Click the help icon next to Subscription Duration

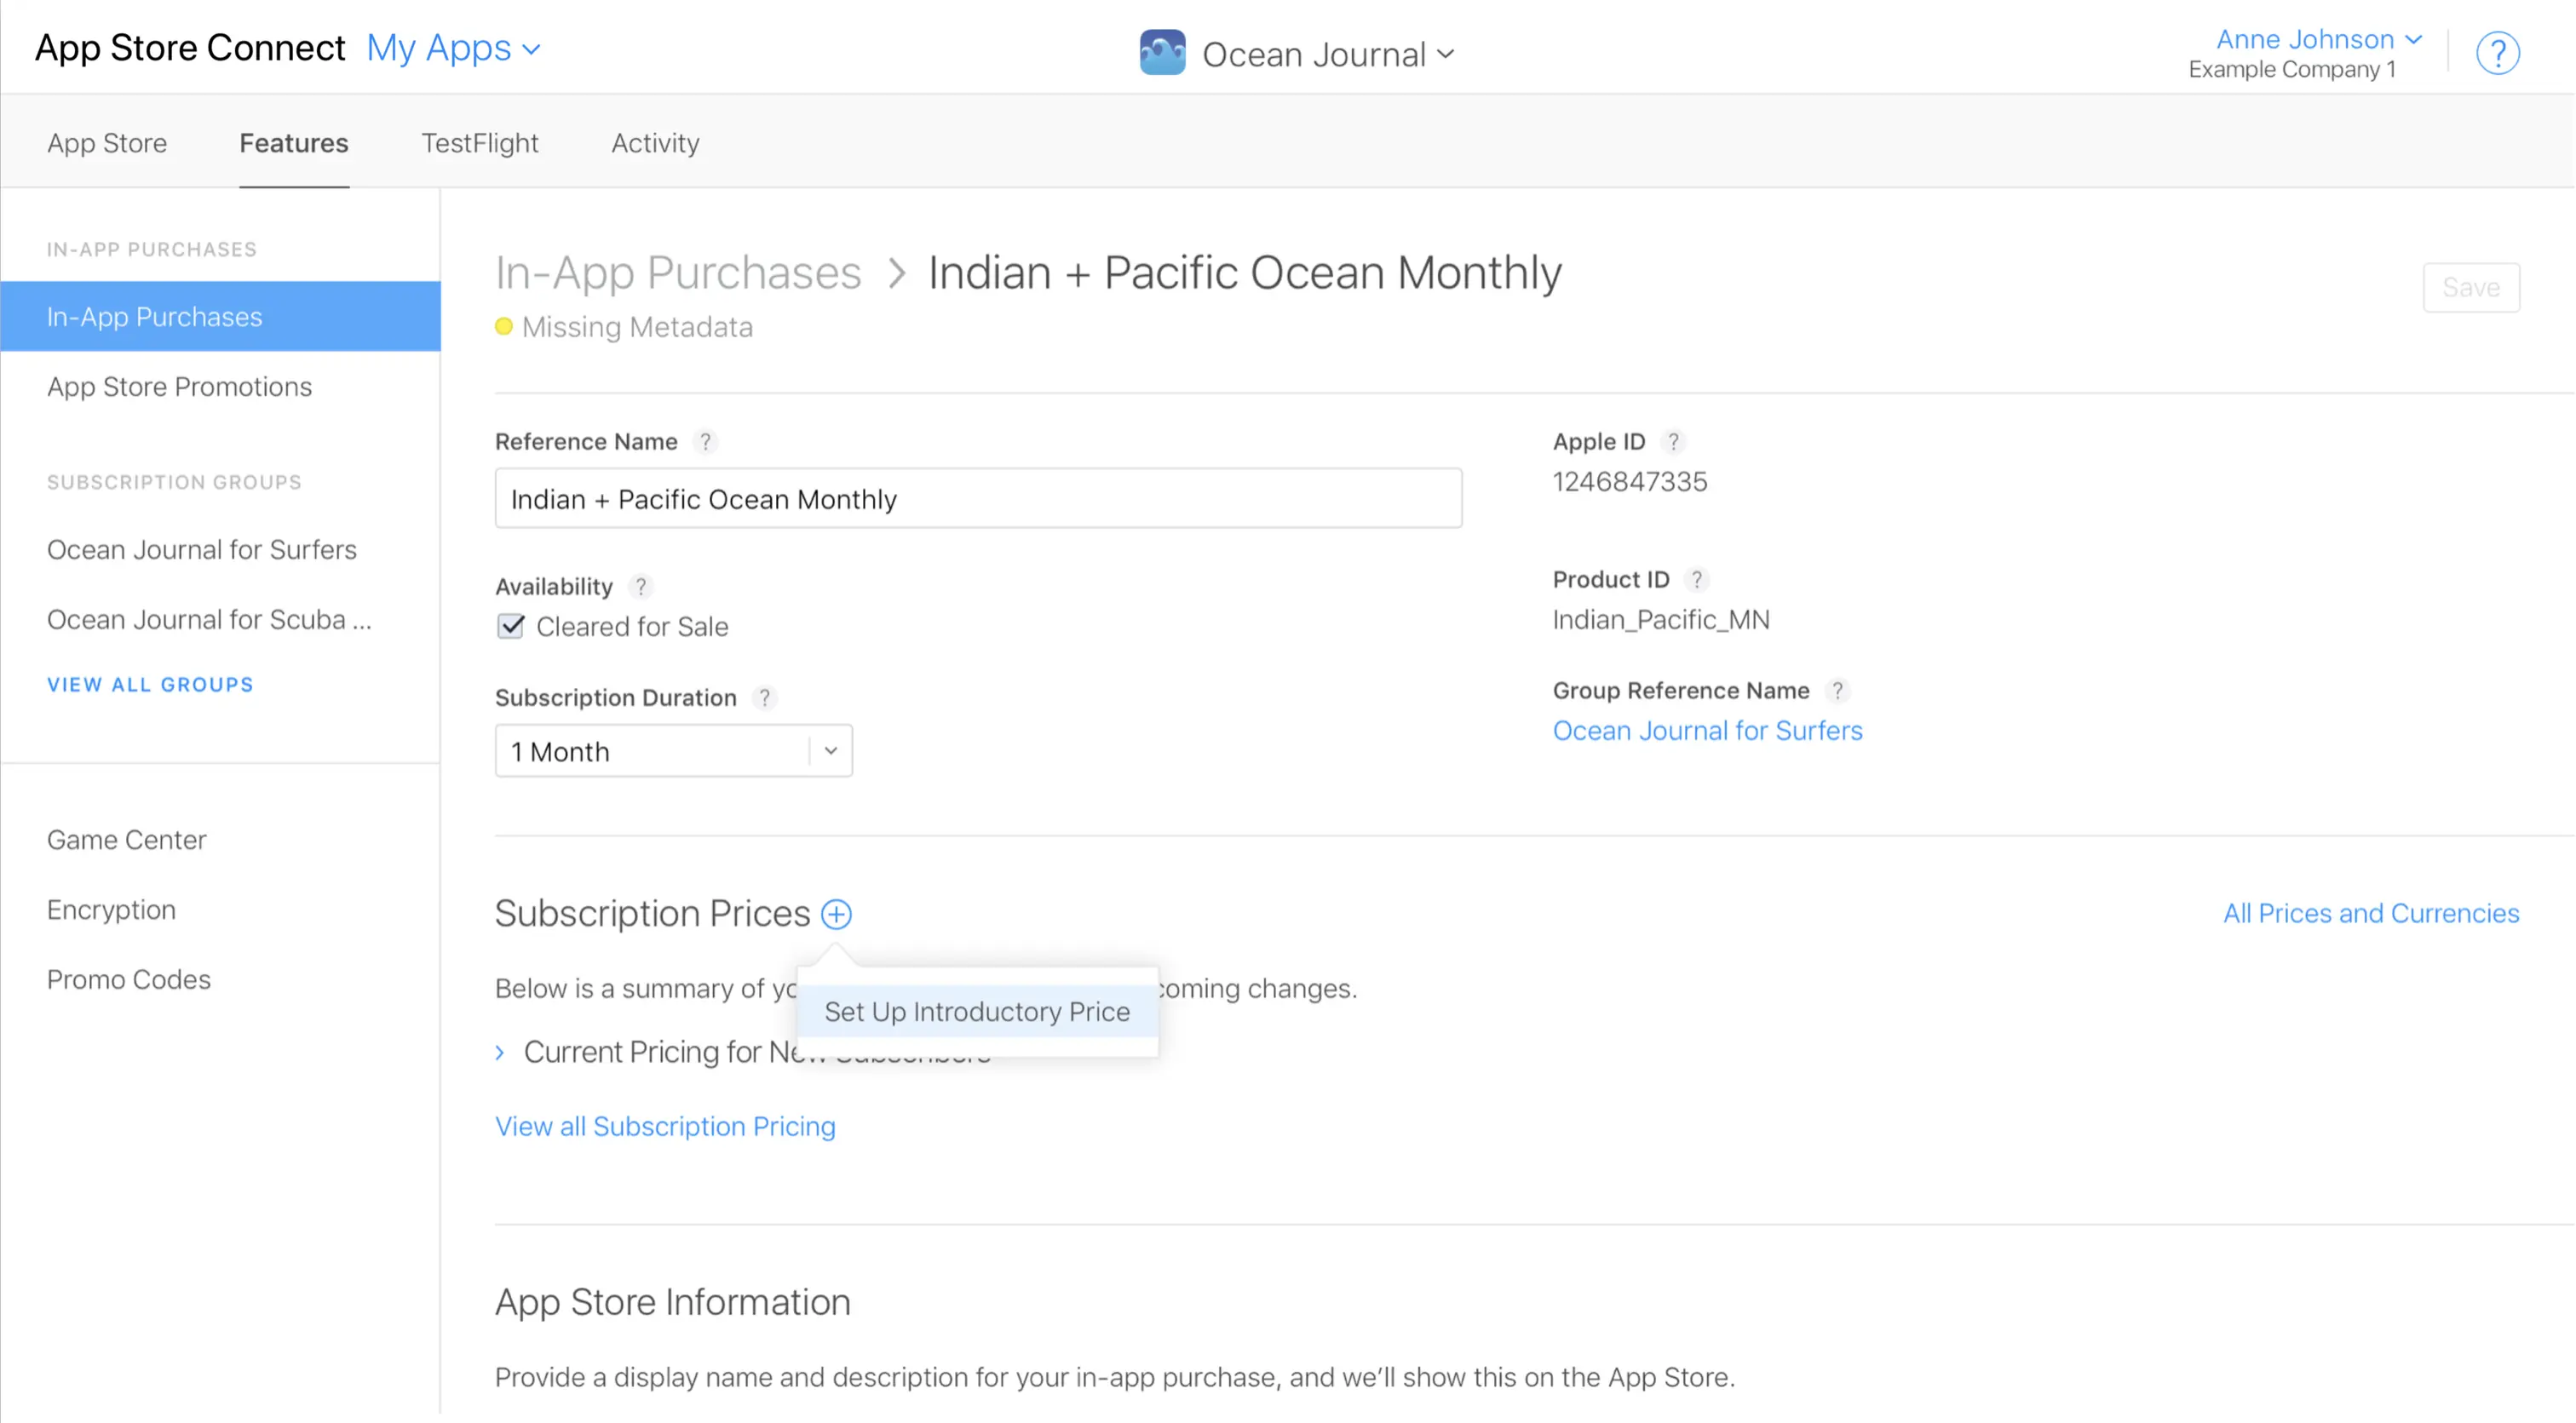click(765, 697)
